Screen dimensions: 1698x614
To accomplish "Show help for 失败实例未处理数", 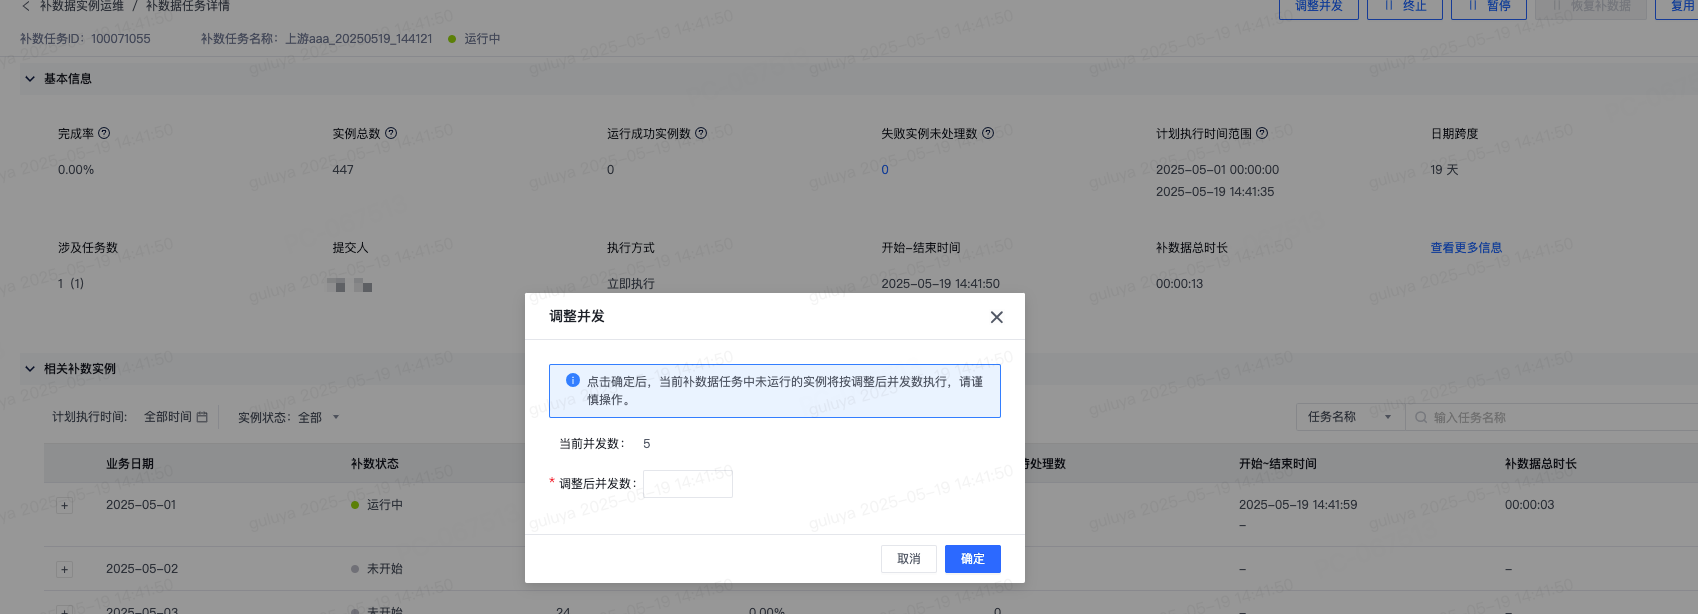I will coord(988,133).
